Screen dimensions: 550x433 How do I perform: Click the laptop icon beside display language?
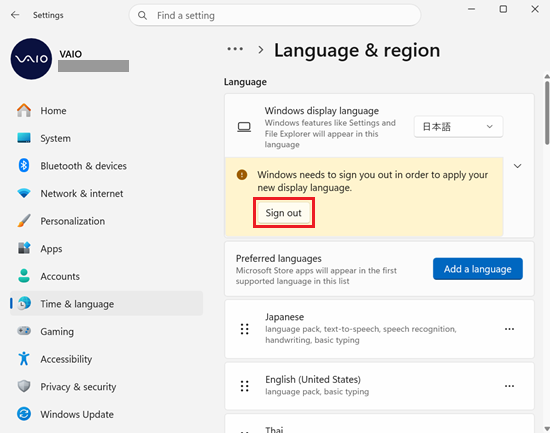coord(244,127)
